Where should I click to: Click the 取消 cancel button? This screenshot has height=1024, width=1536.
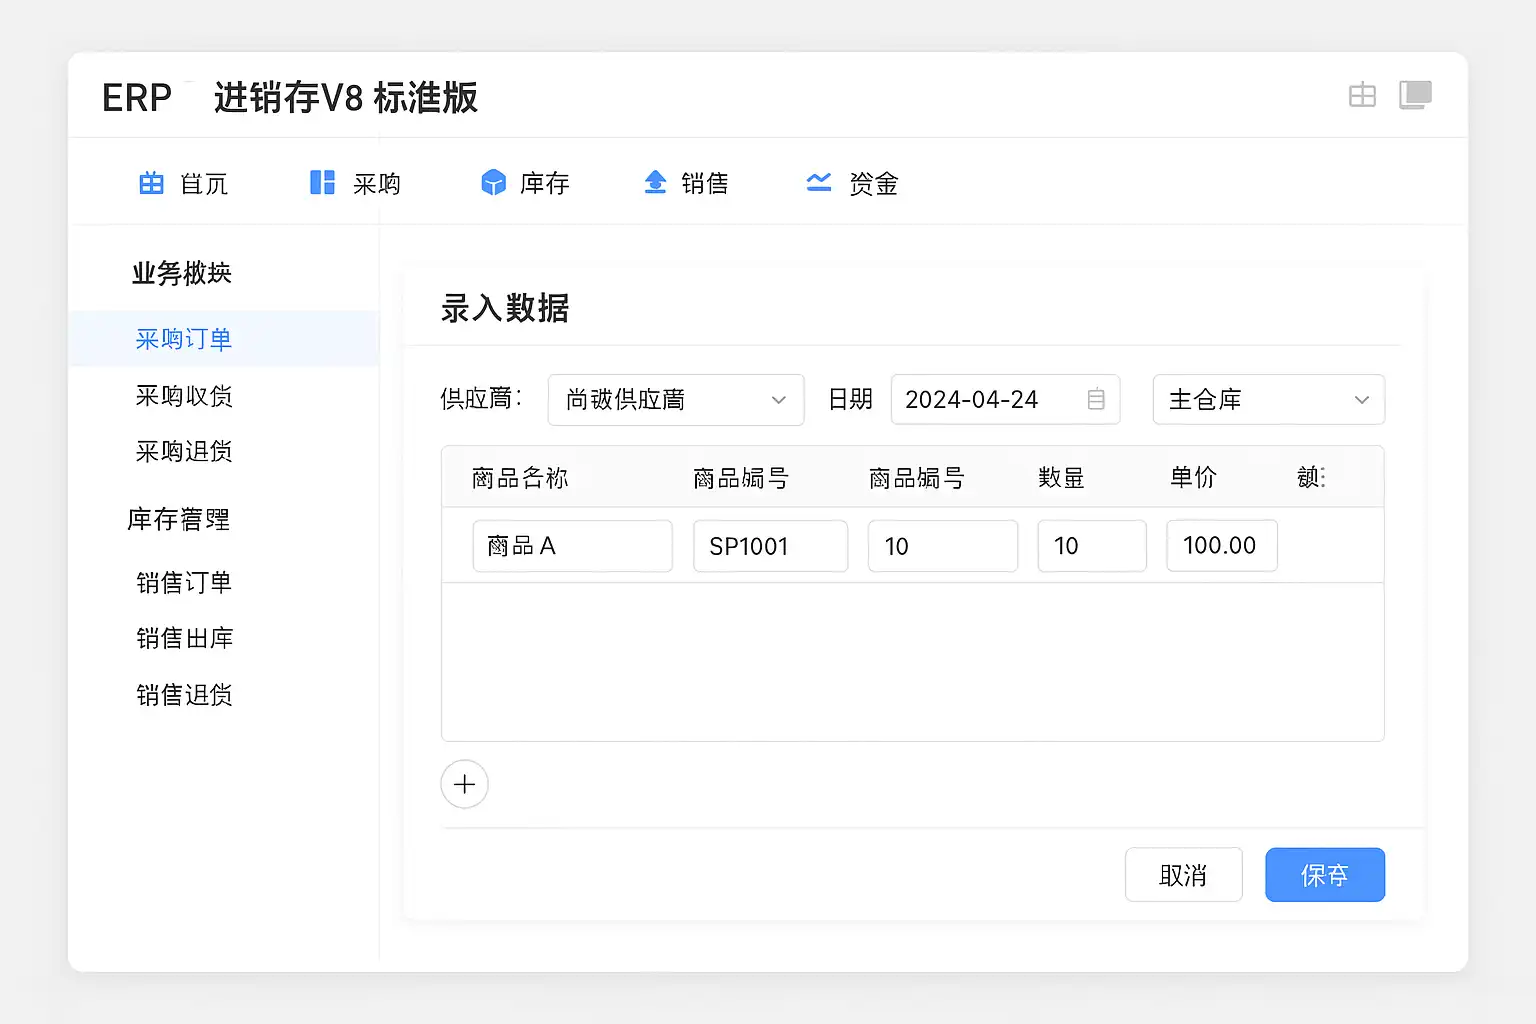tap(1183, 875)
